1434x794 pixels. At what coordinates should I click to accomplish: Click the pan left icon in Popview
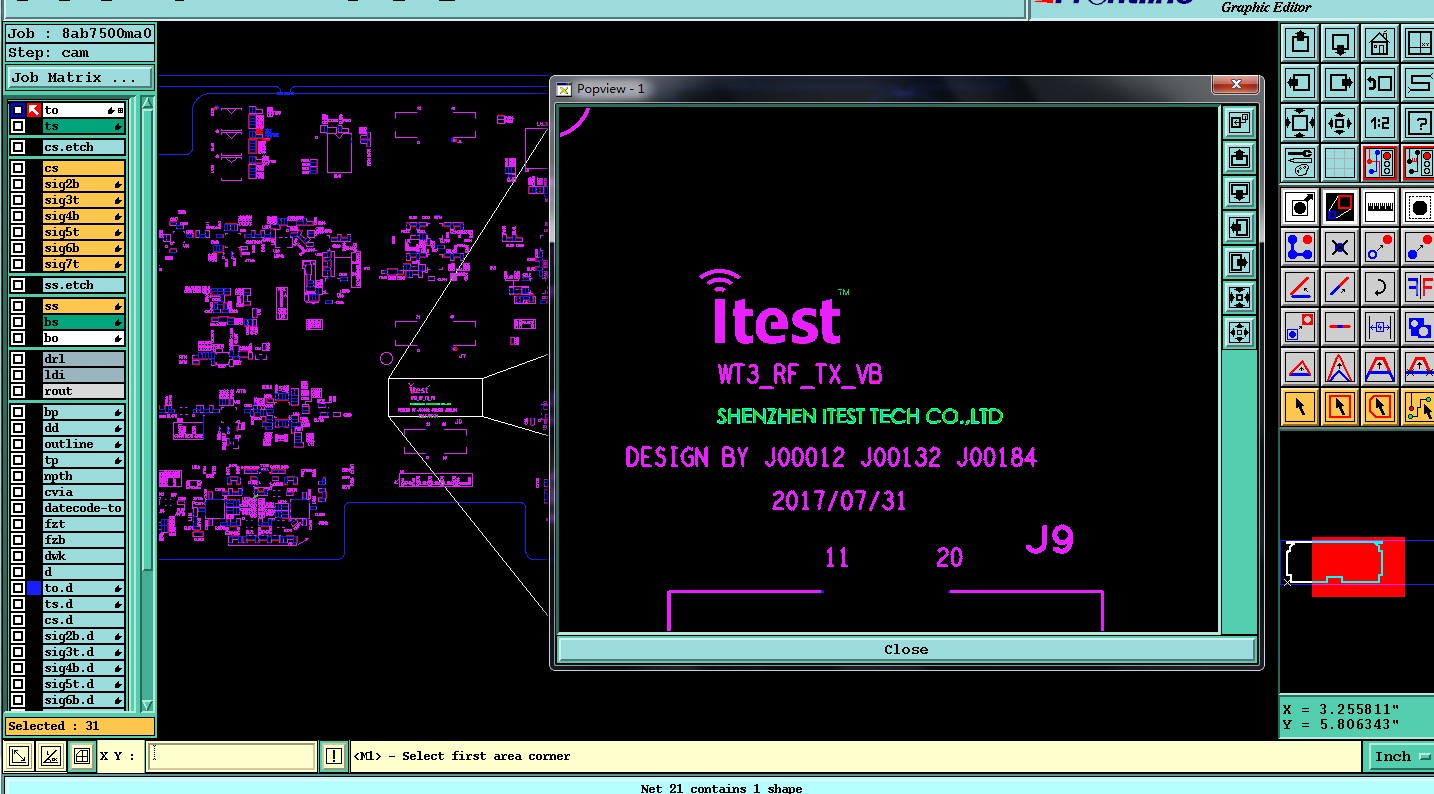(1240, 227)
